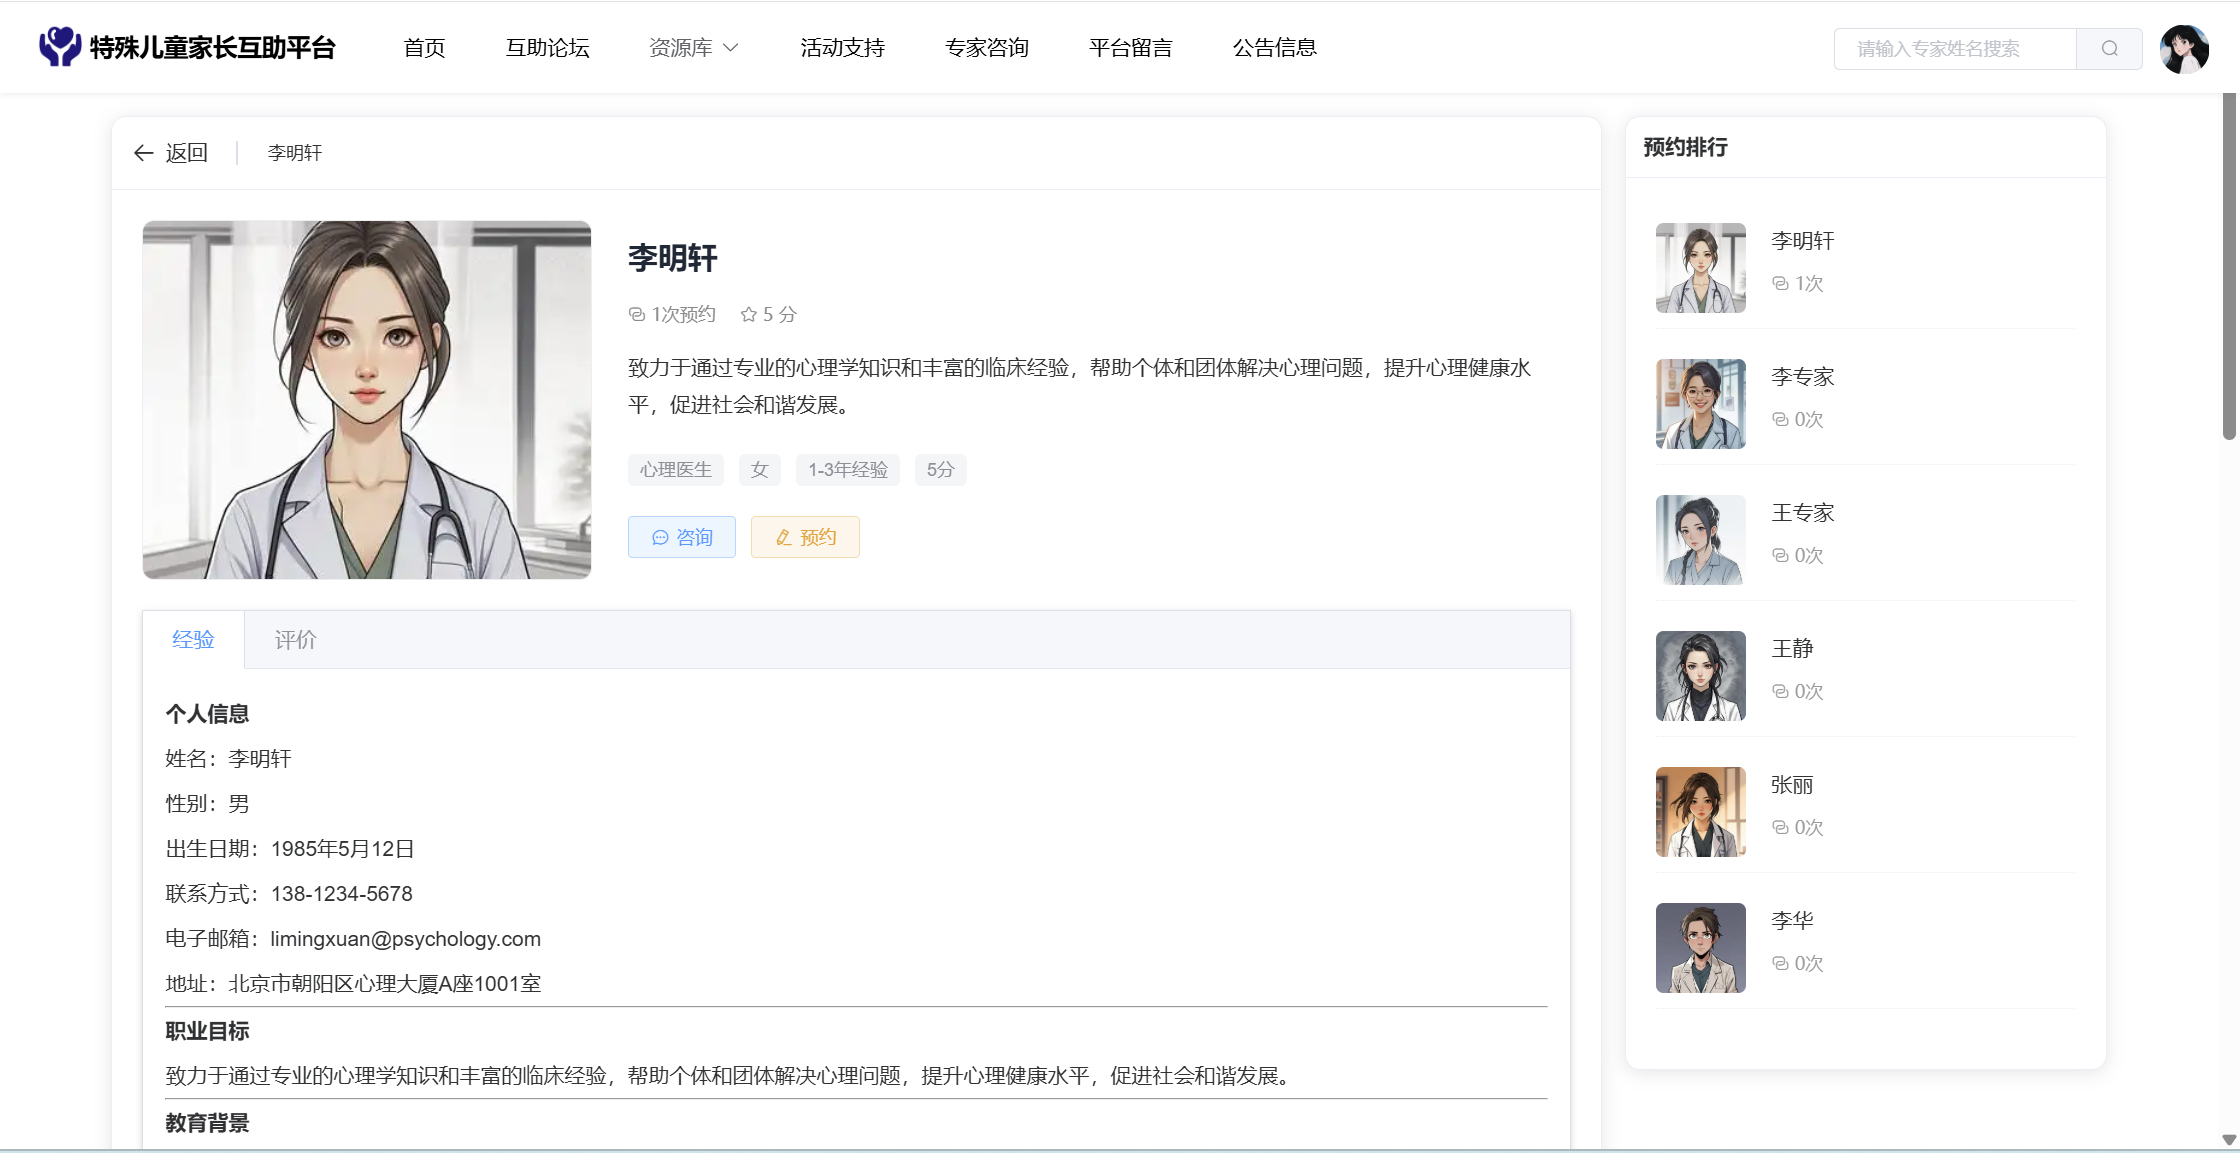Select the 经验 tab

[193, 640]
